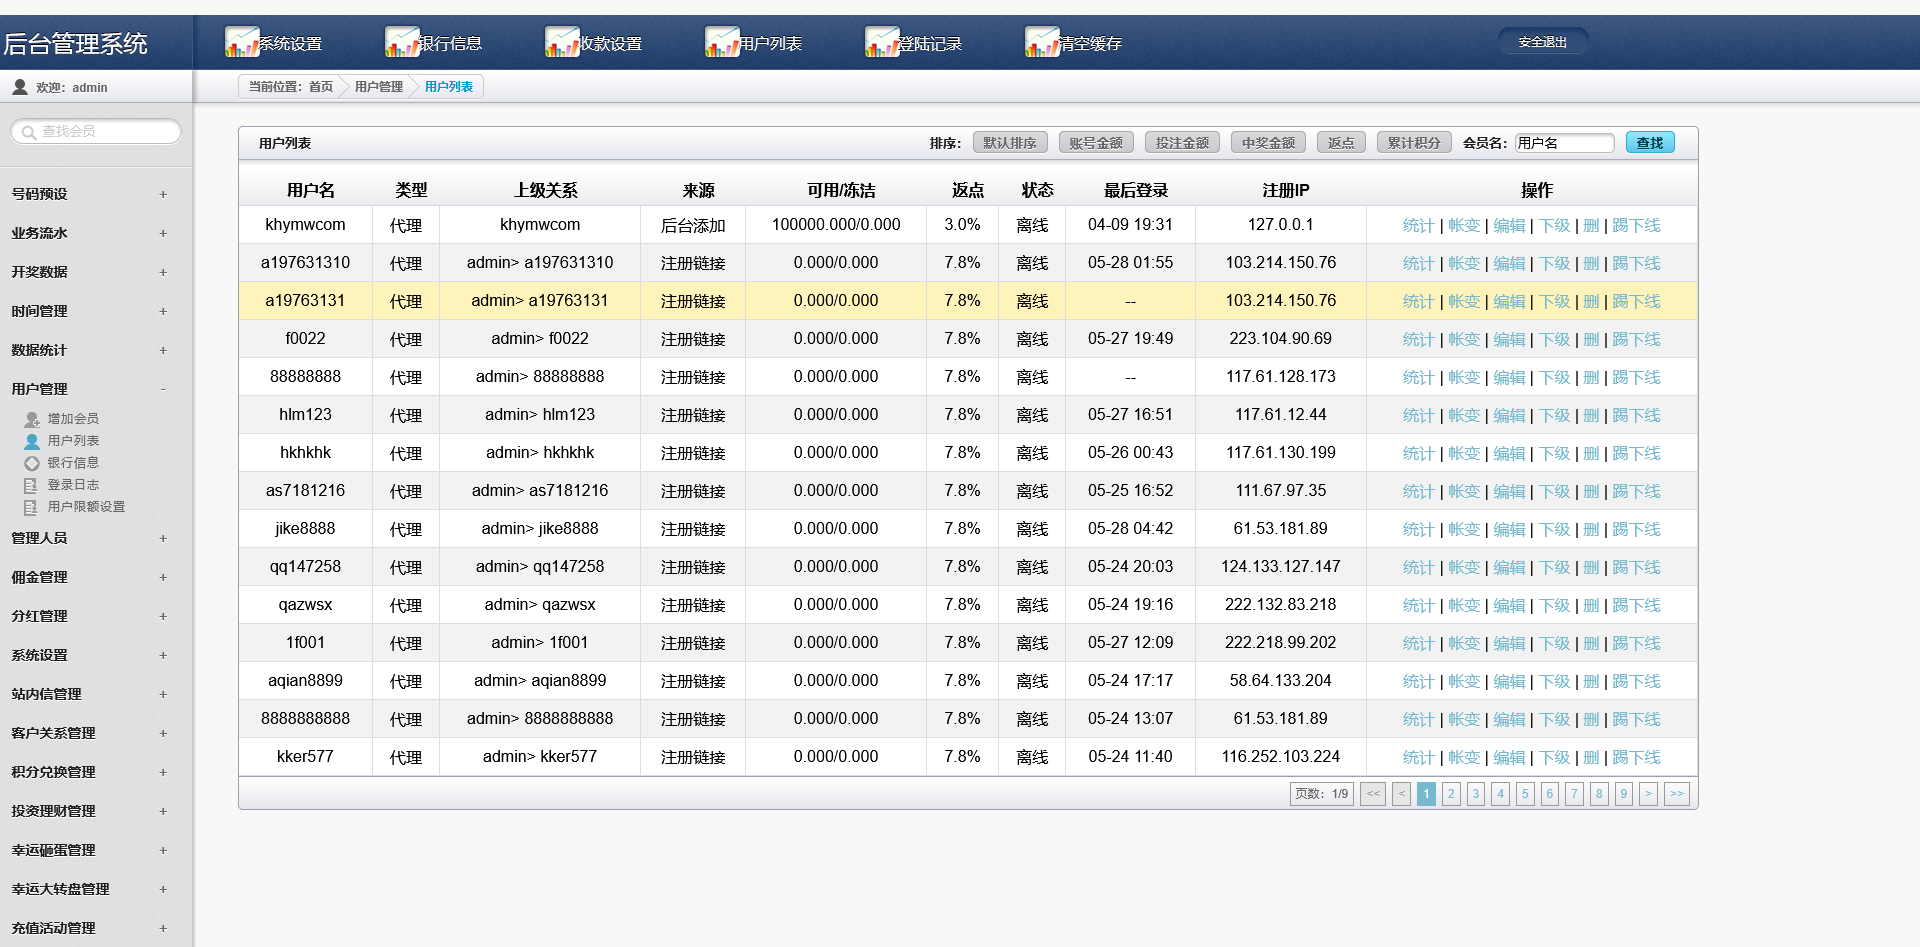This screenshot has width=1920, height=947.
Task: Click the 银行信息 icon in sidebar submenu
Action: click(x=32, y=463)
